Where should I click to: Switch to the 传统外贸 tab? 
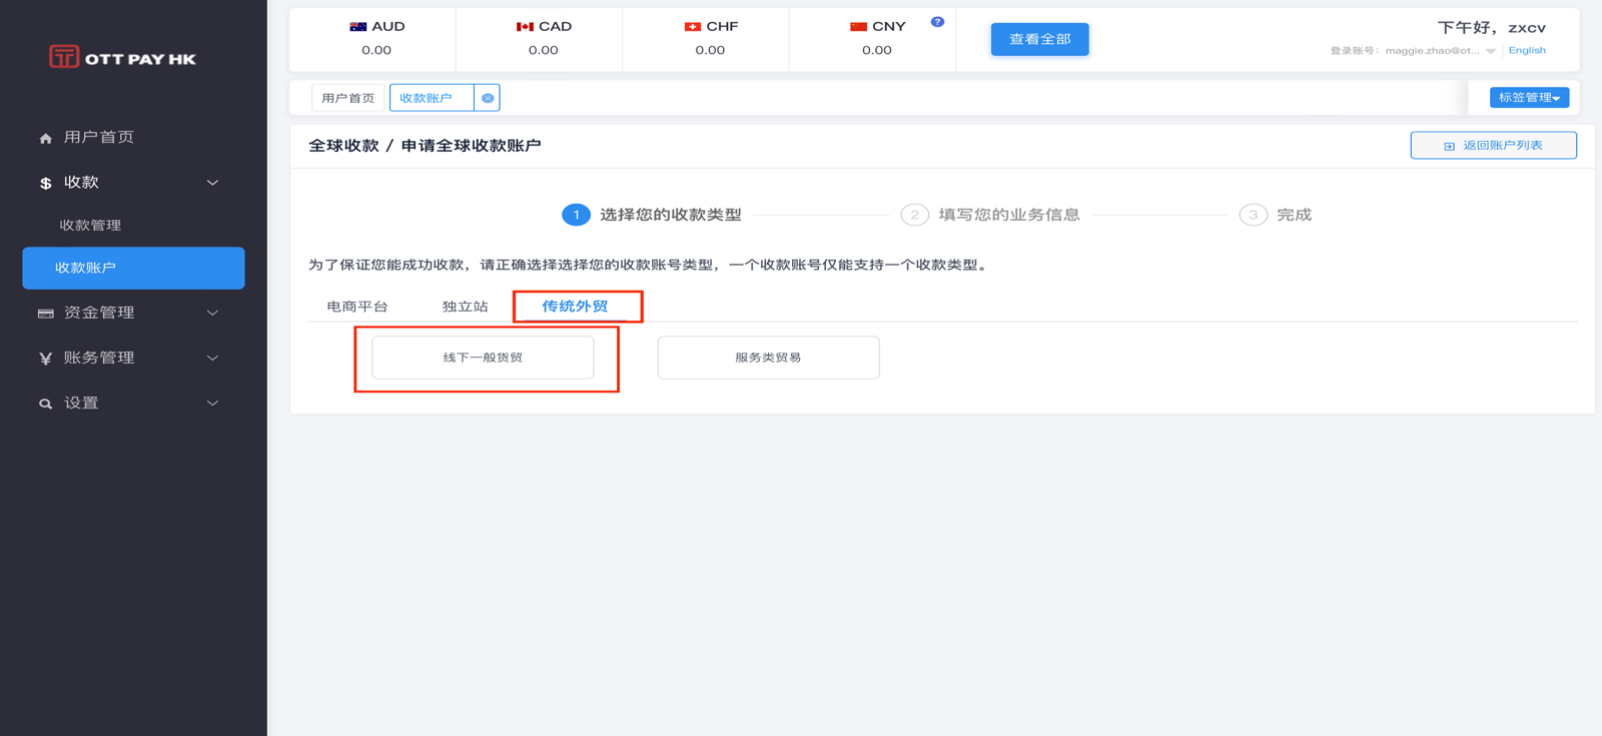coord(575,306)
